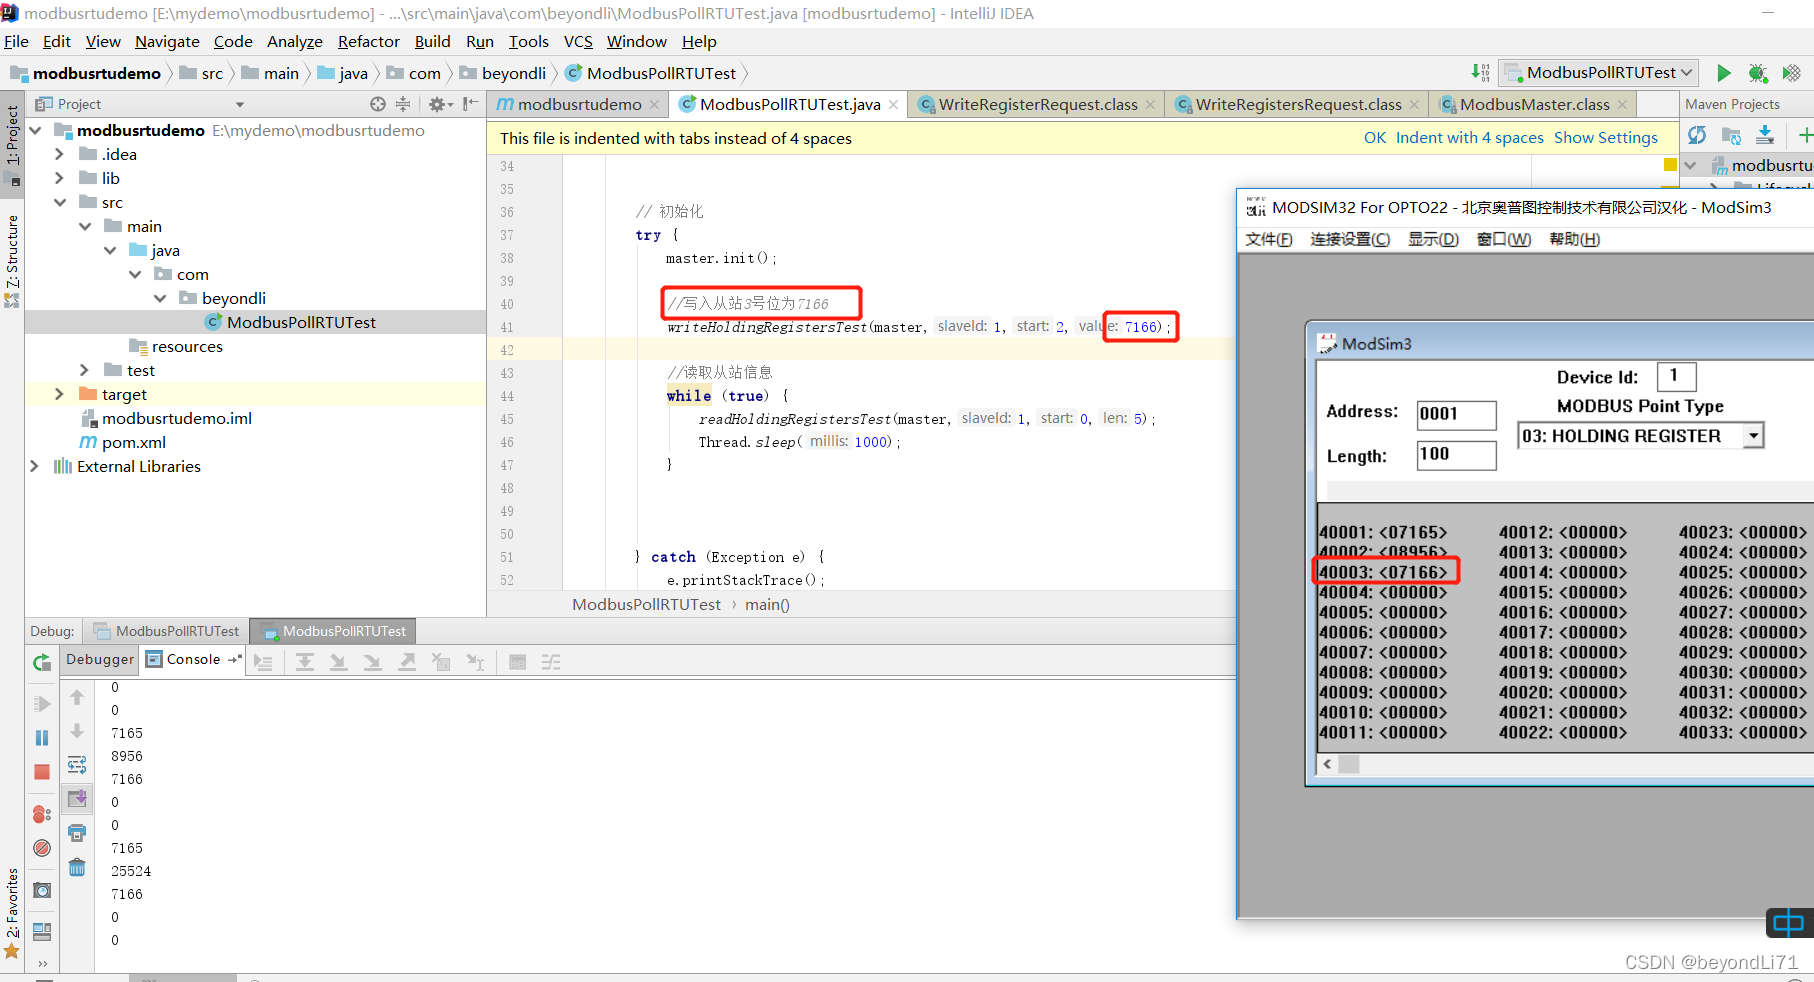Click the Address input field in ModSim3
Image resolution: width=1814 pixels, height=982 pixels.
(x=1456, y=414)
